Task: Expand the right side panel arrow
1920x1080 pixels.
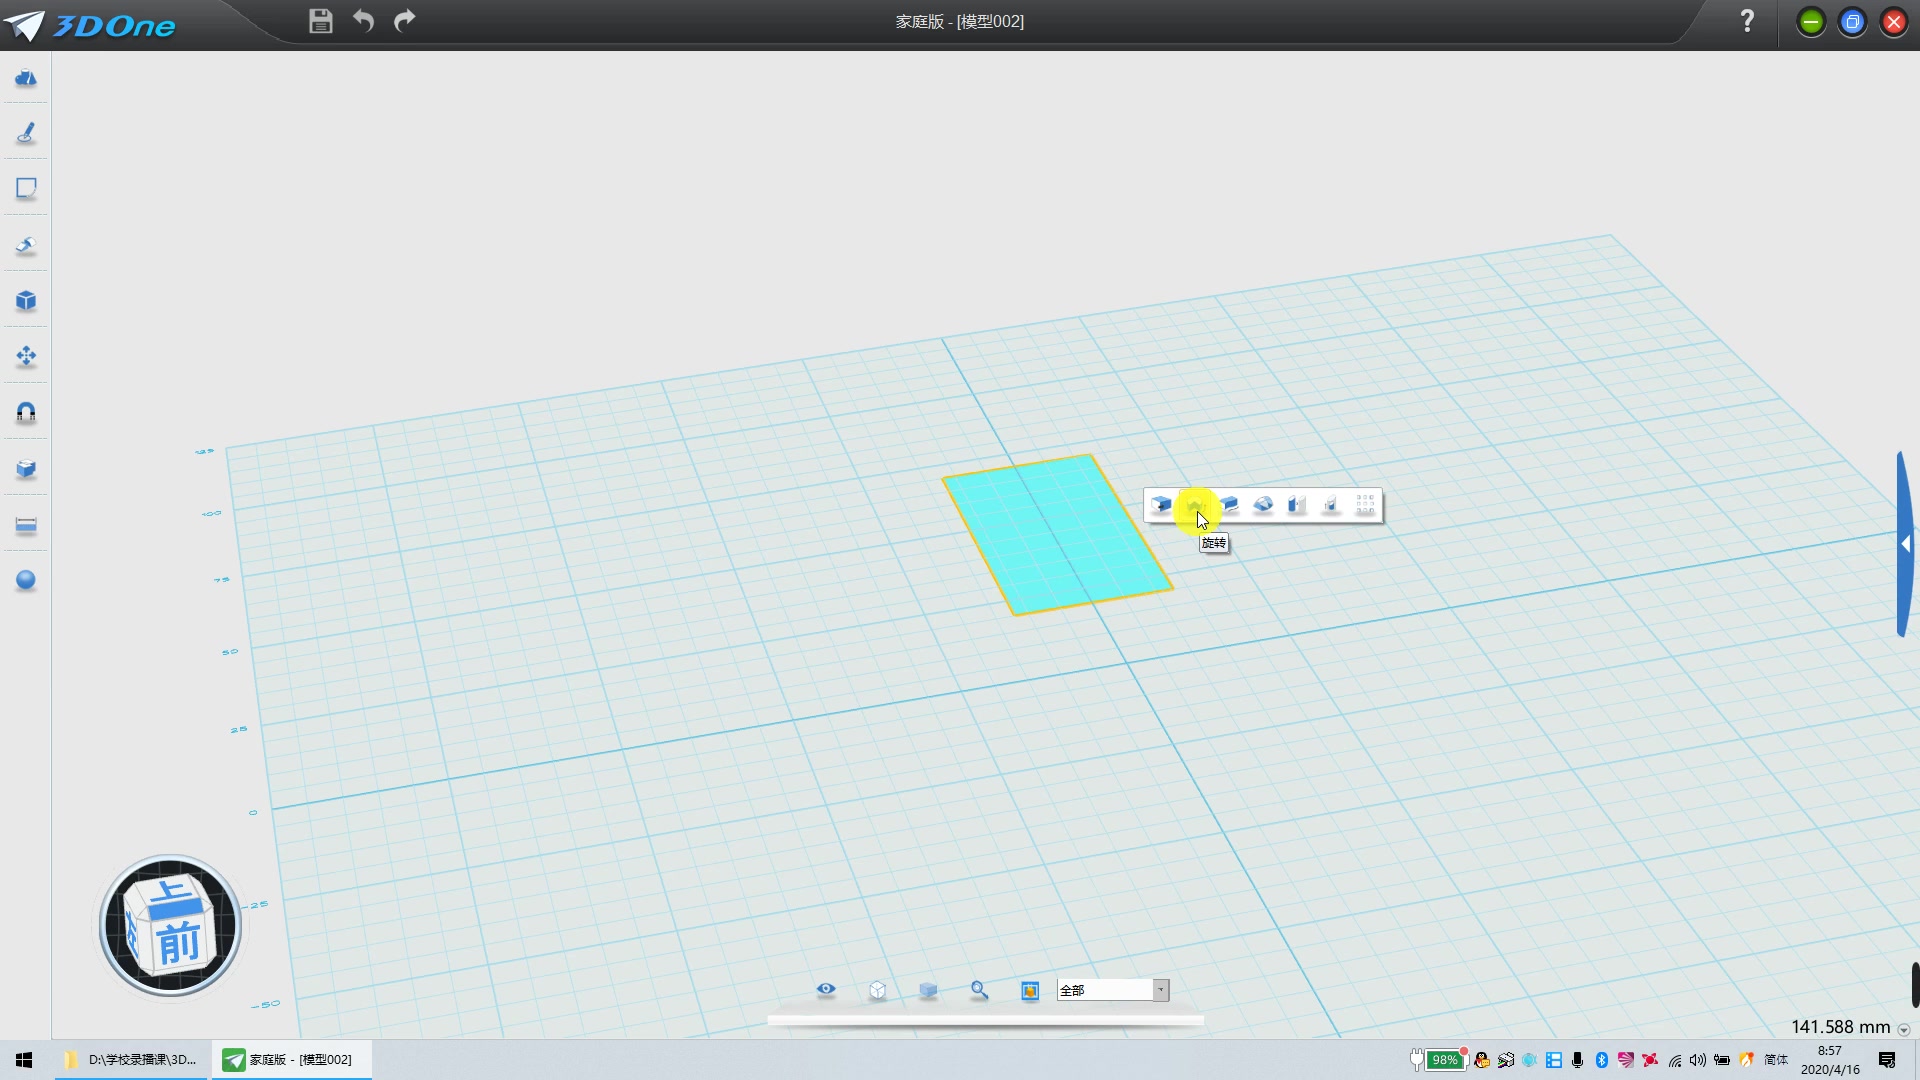Action: [x=1906, y=544]
